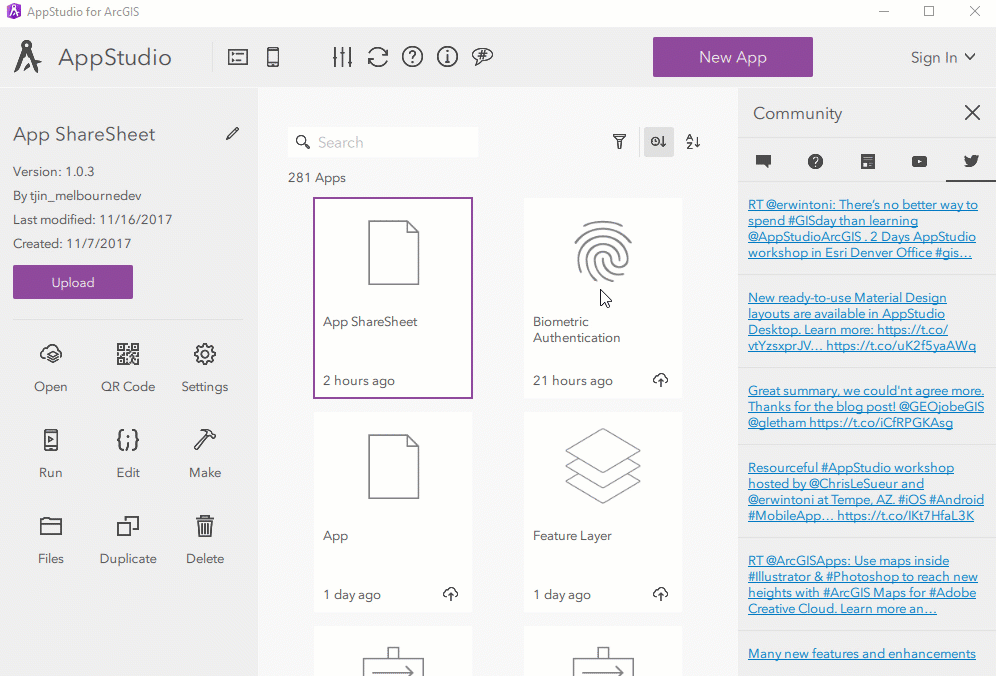
Task: Minimize the AppStudio window
Action: (884, 11)
